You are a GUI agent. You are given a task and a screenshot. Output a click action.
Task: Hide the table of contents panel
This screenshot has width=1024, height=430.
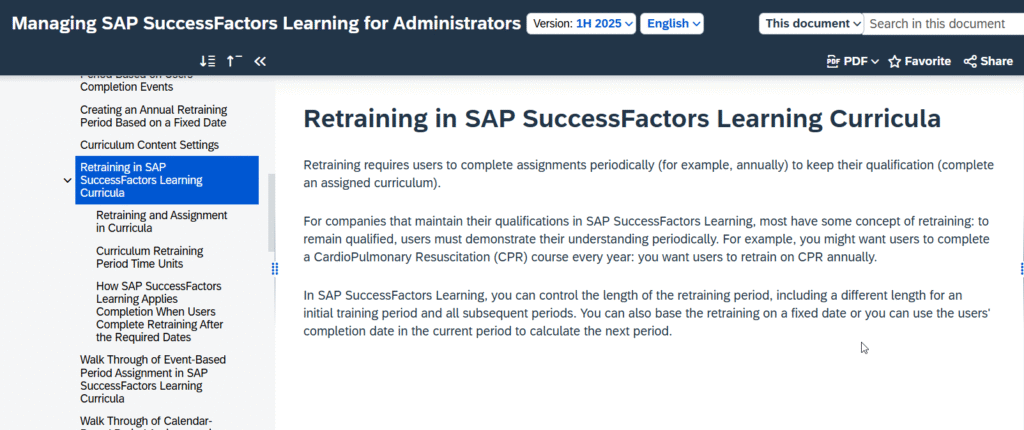coord(260,61)
